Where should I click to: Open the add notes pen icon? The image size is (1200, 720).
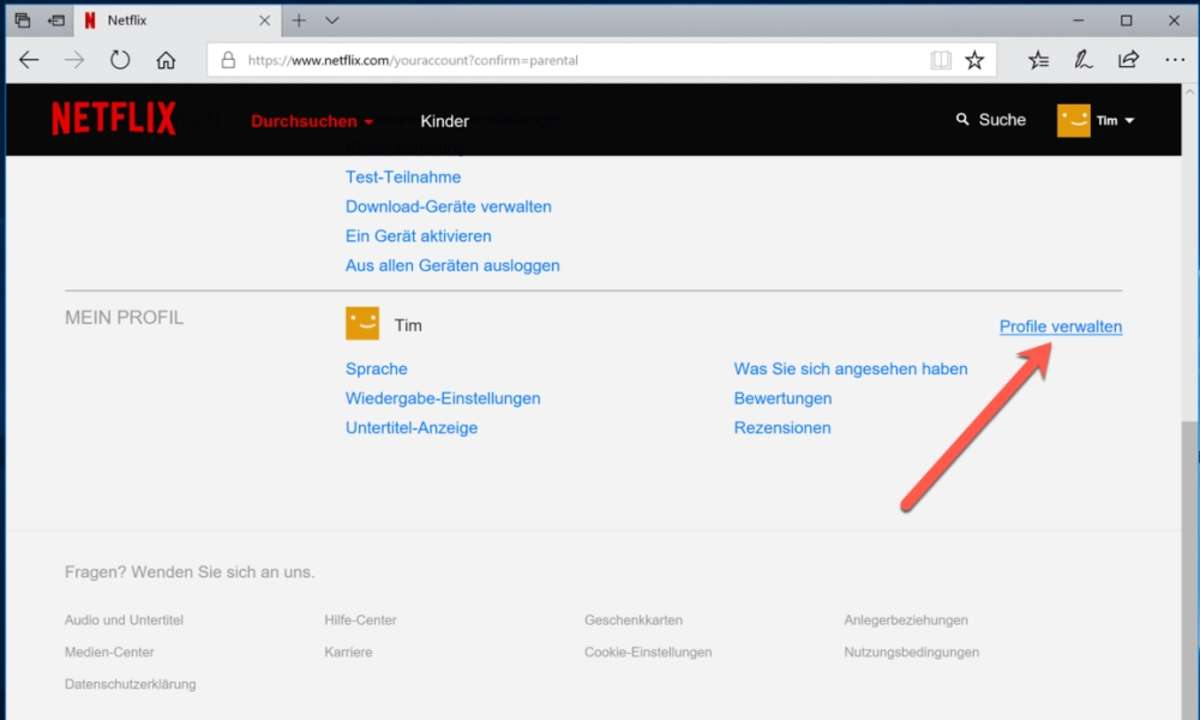[1084, 60]
